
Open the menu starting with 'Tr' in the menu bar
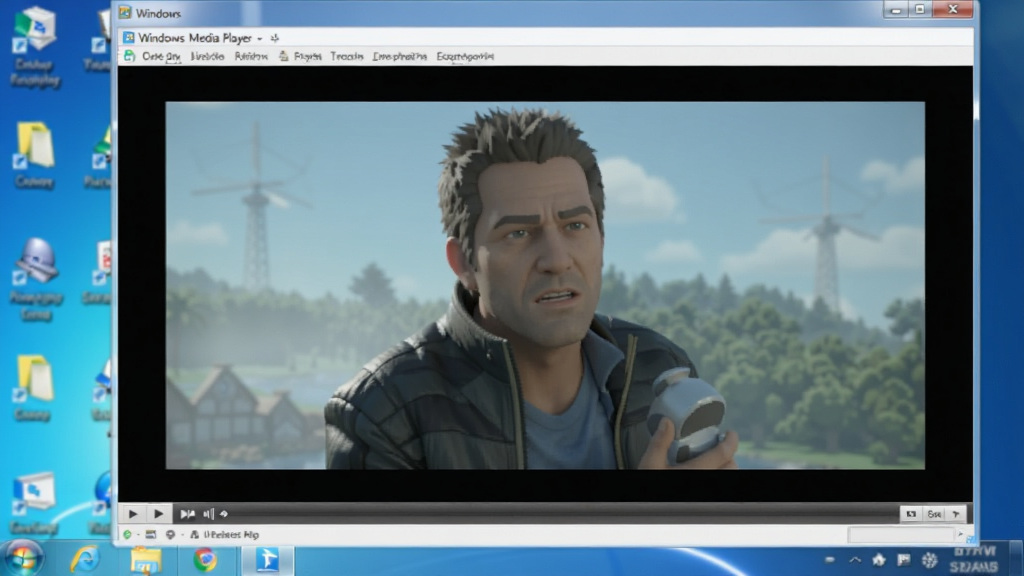pyautogui.click(x=346, y=57)
